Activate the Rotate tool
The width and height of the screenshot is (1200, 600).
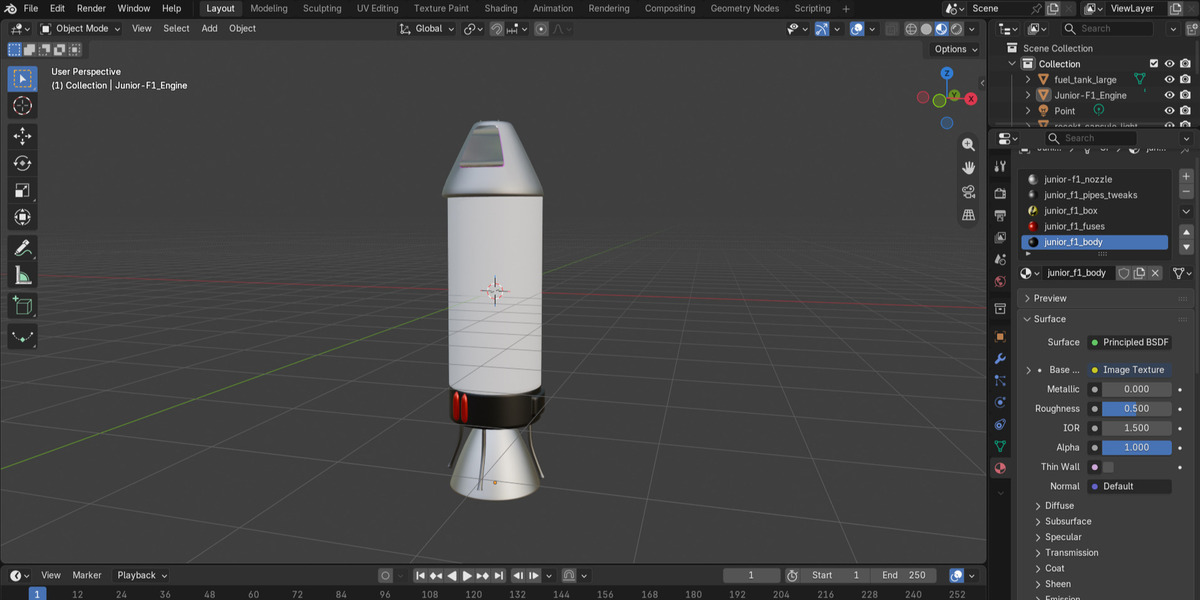tap(23, 163)
